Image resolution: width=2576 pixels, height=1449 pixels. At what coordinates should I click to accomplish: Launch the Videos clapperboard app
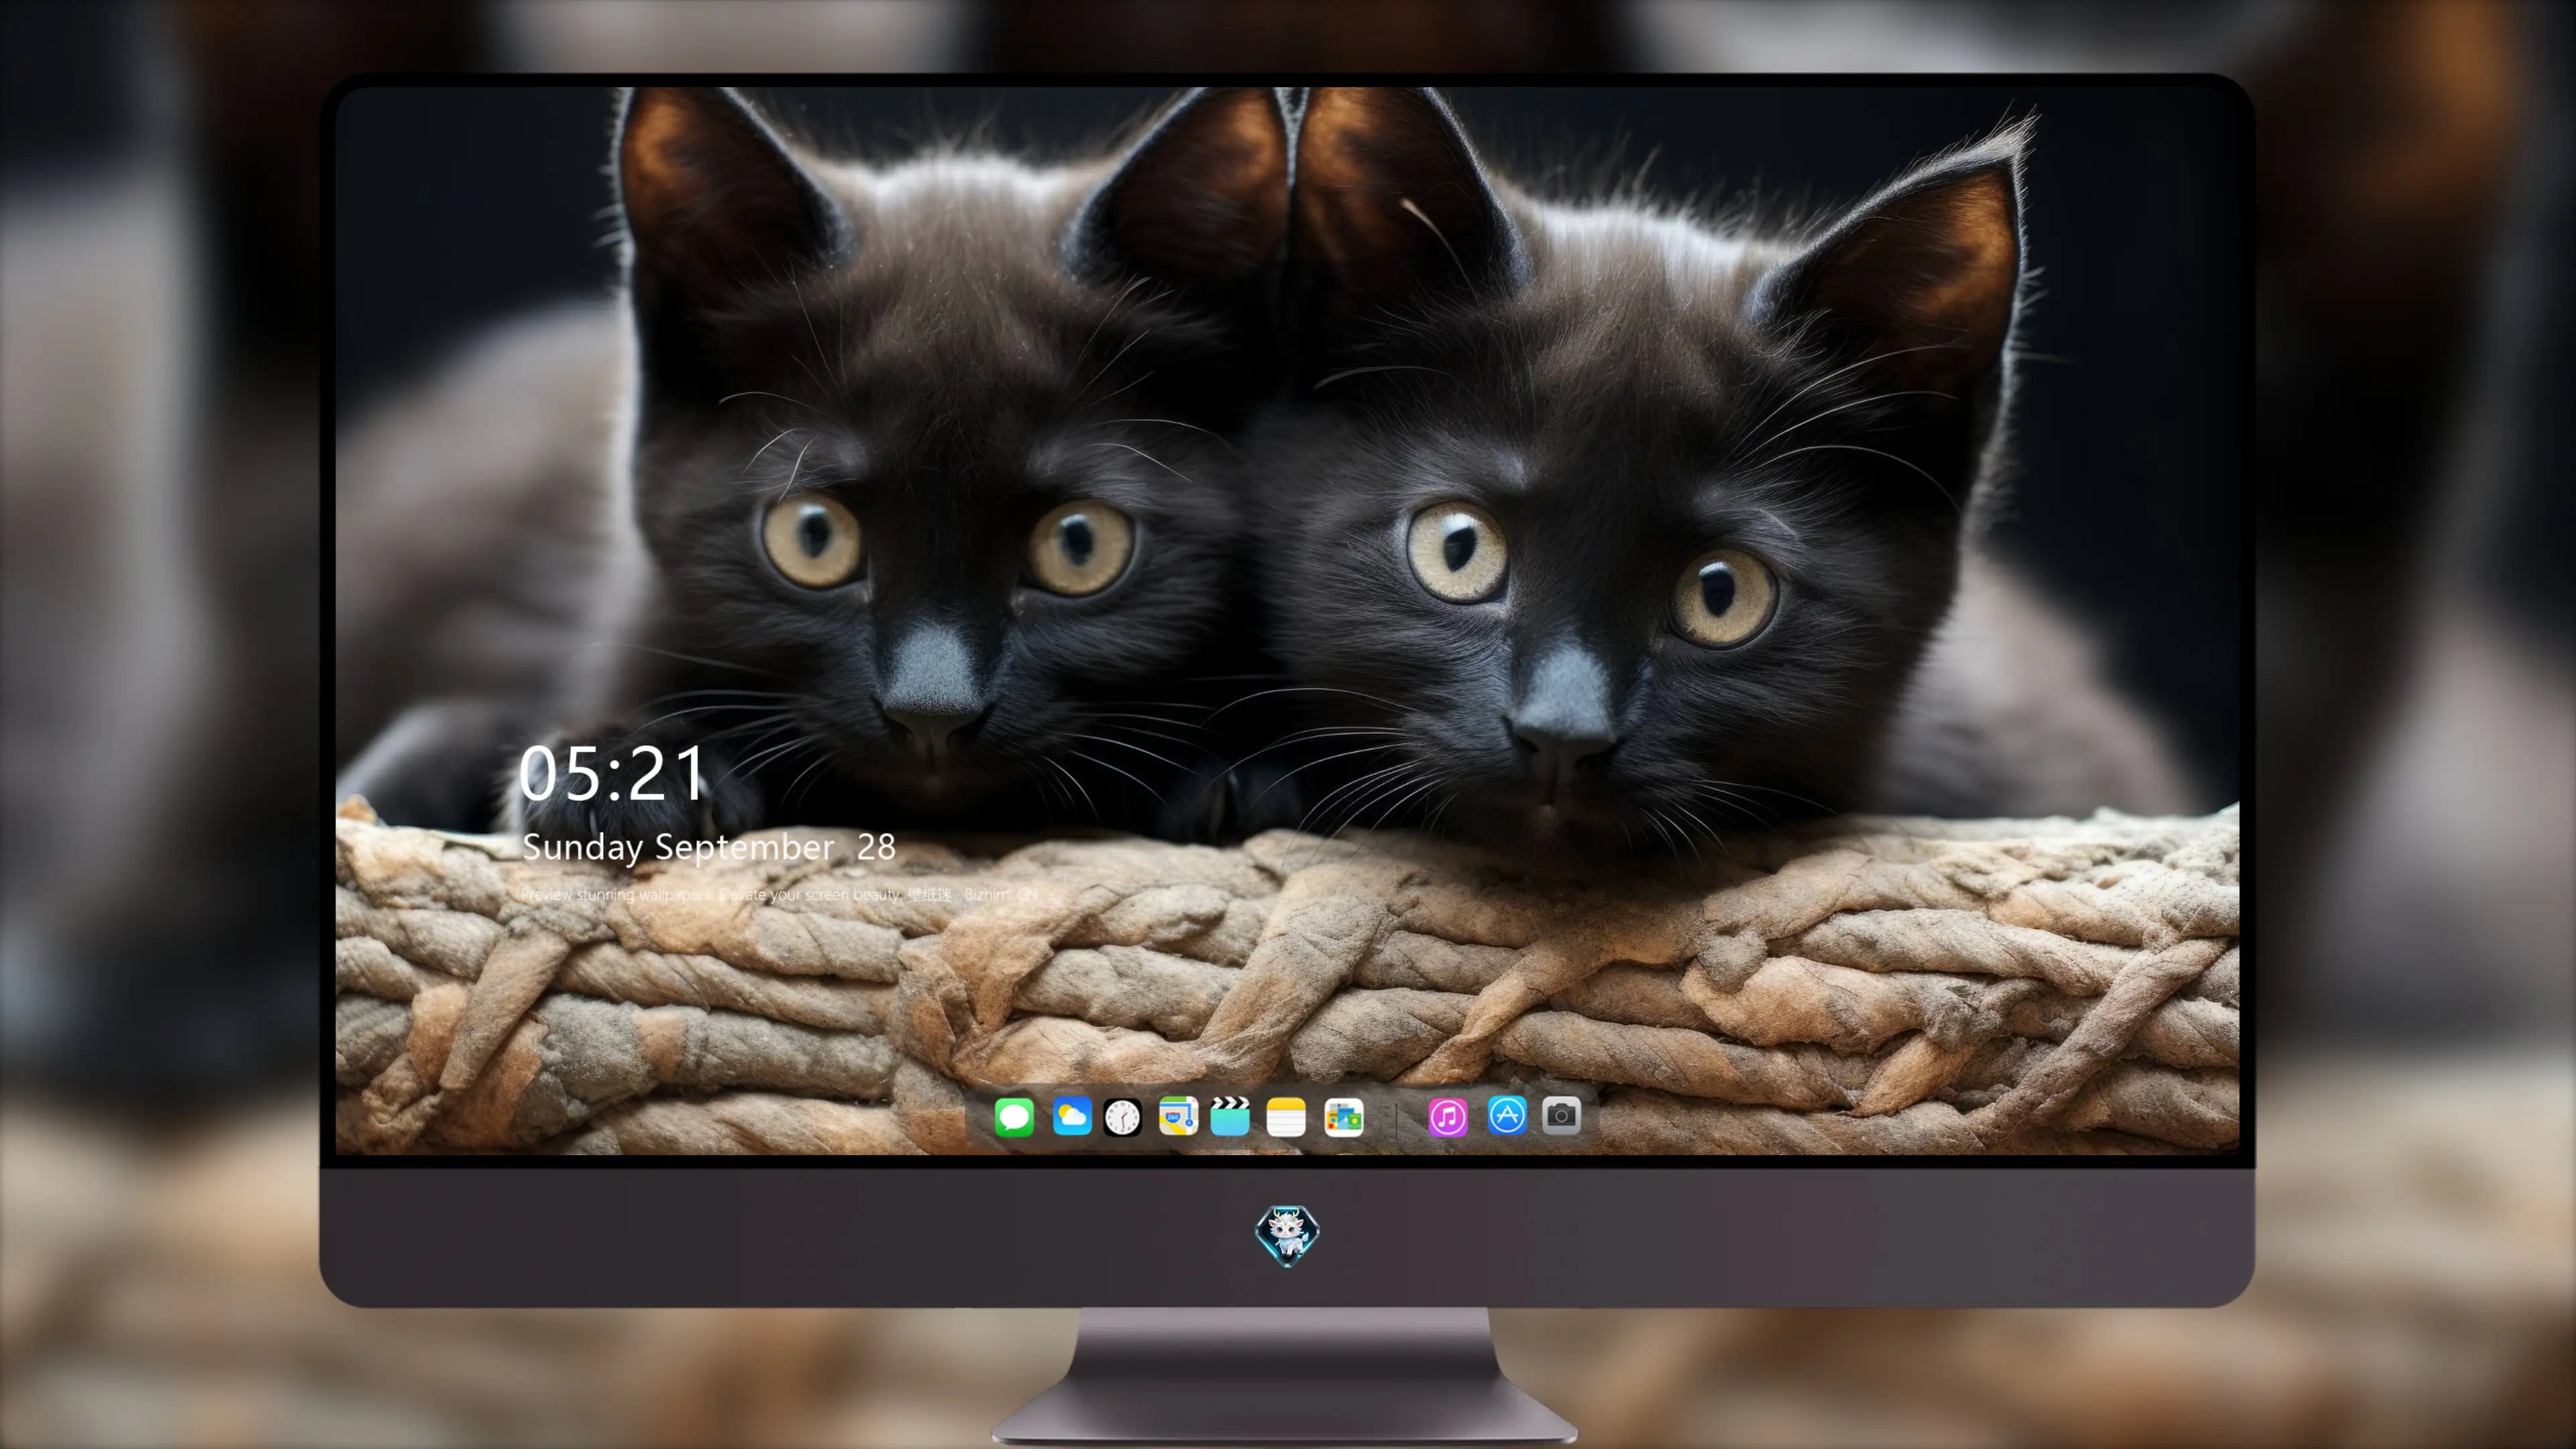pos(1230,1116)
